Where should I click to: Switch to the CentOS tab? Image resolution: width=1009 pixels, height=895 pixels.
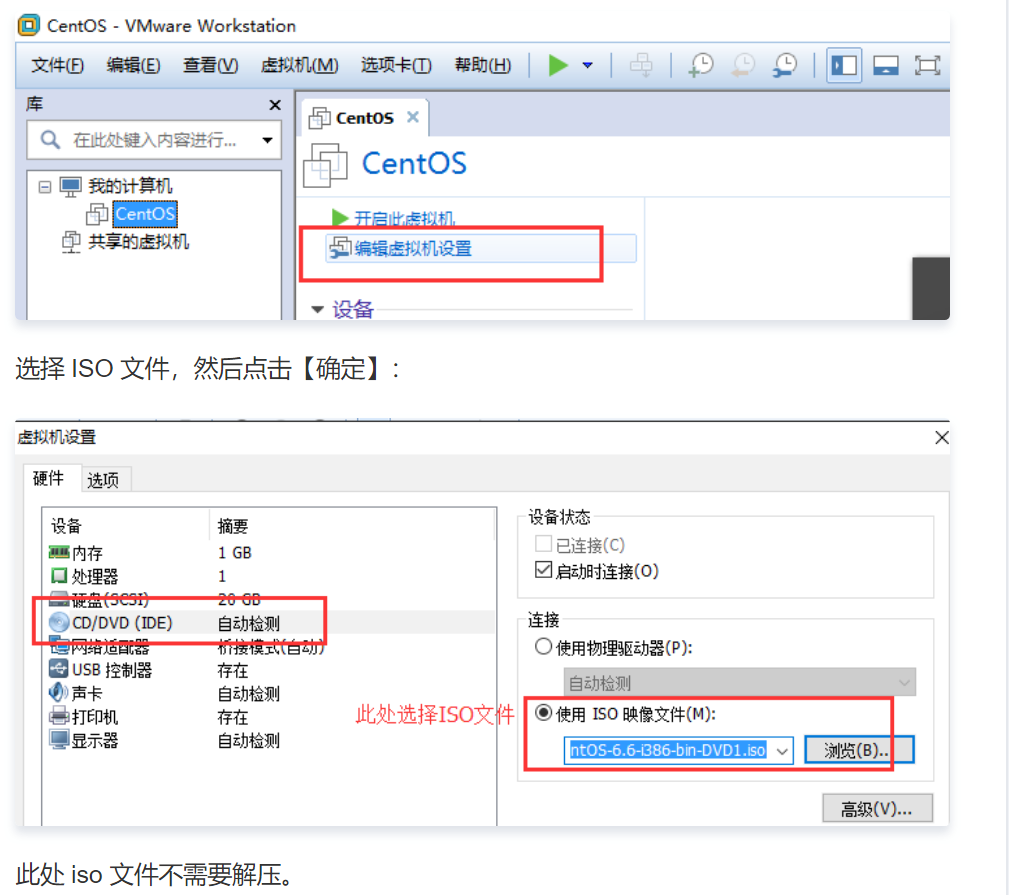point(364,118)
